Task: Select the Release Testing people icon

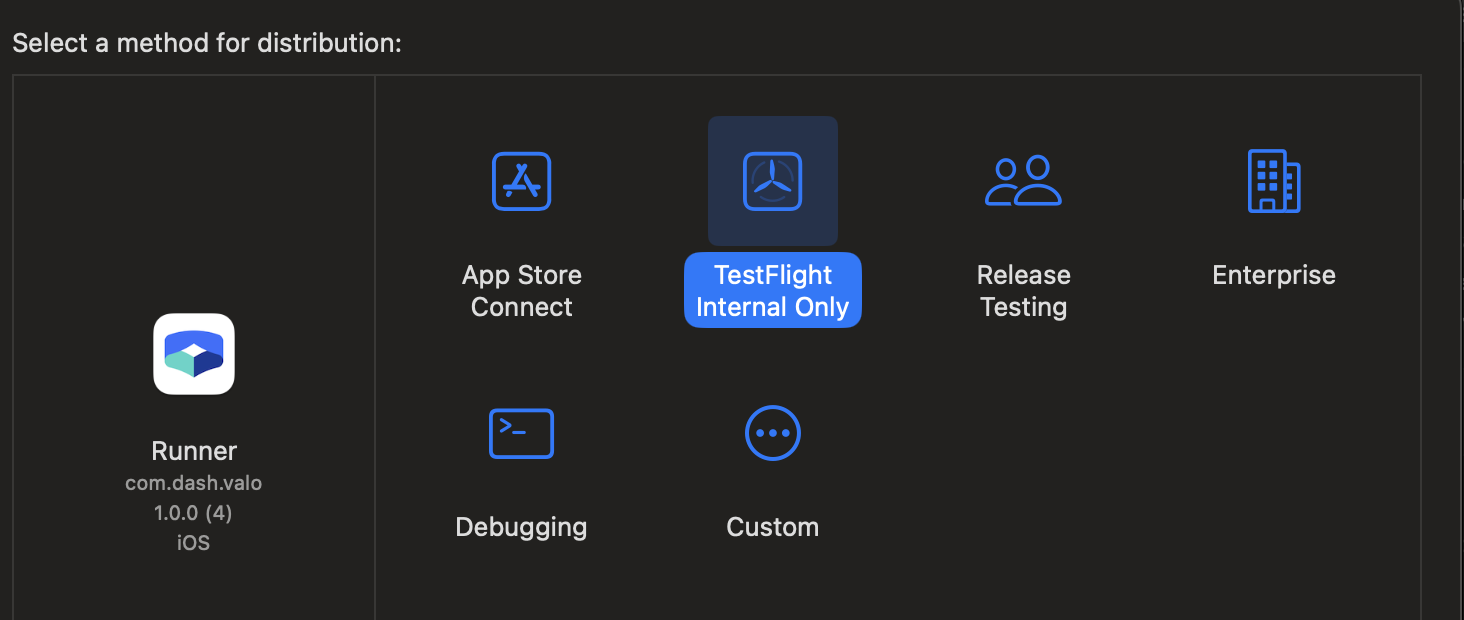Action: tap(1023, 181)
